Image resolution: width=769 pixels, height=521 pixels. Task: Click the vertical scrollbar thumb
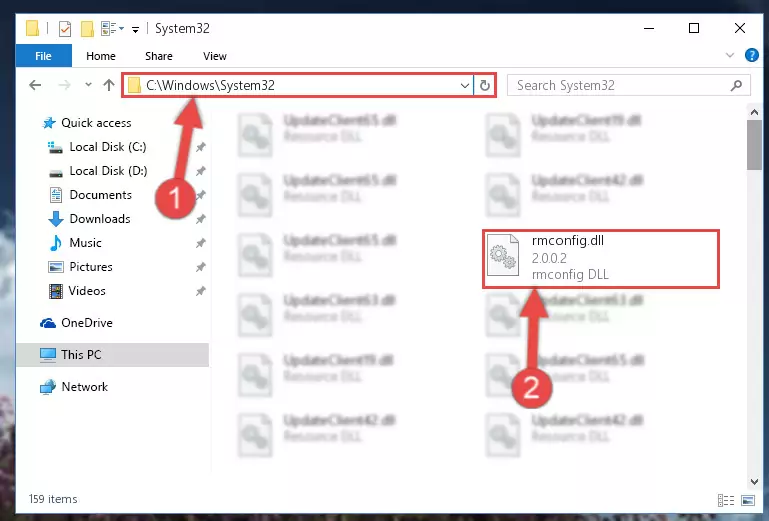[x=754, y=145]
